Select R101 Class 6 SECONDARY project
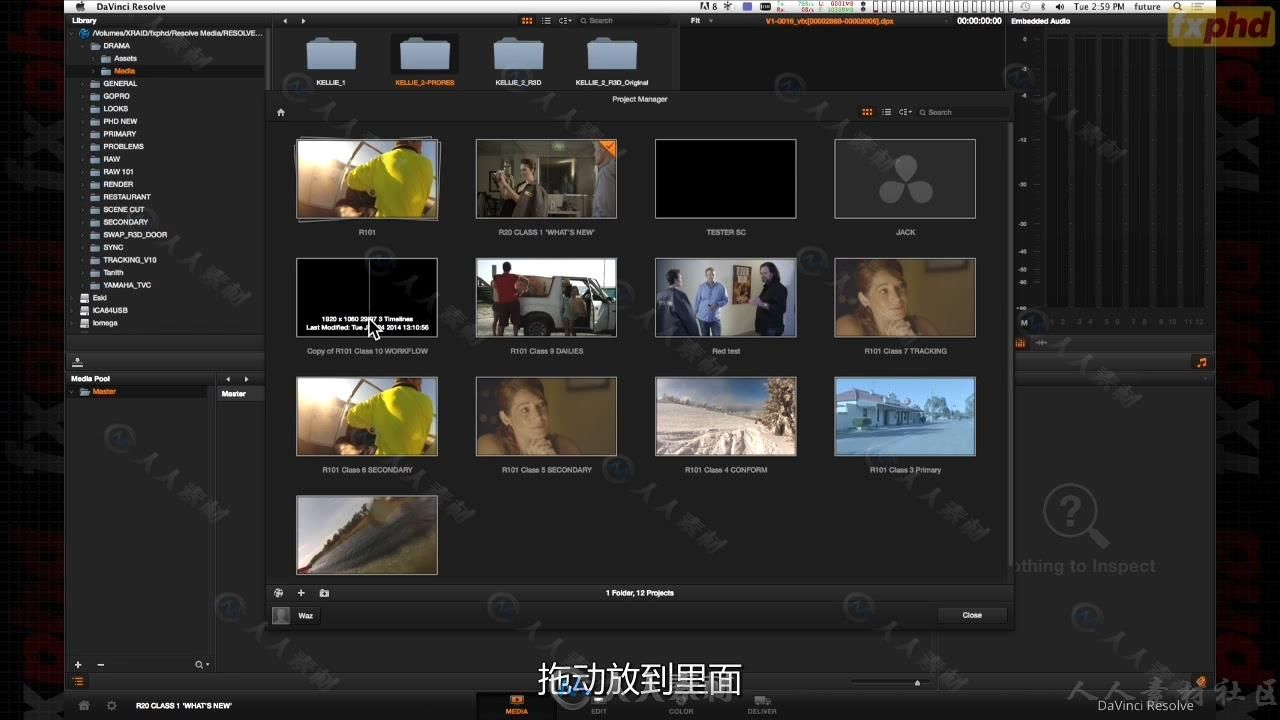Screen dimensions: 1280x720 coord(367,416)
